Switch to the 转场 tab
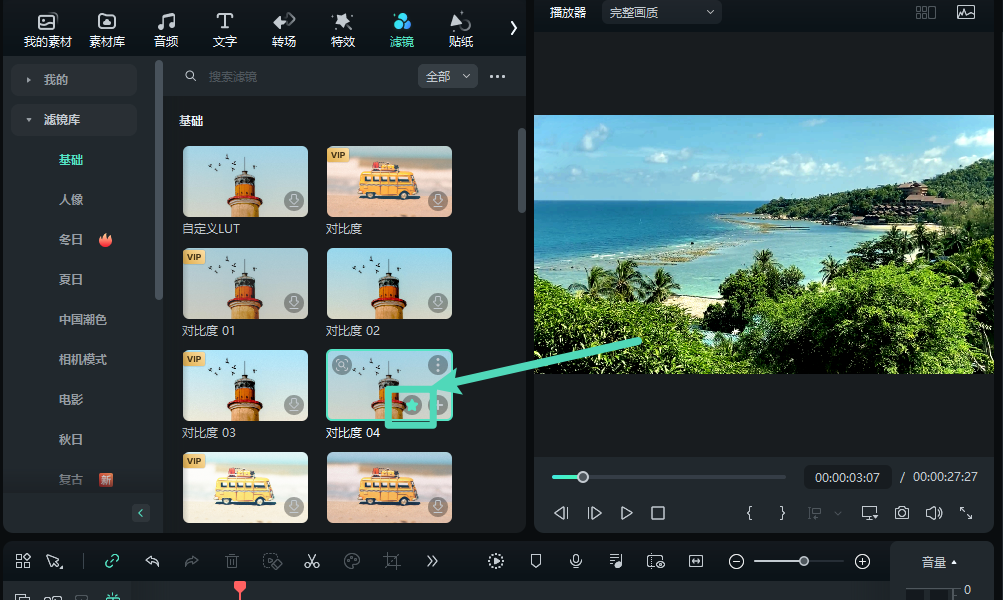This screenshot has width=1003, height=600. coord(284,30)
